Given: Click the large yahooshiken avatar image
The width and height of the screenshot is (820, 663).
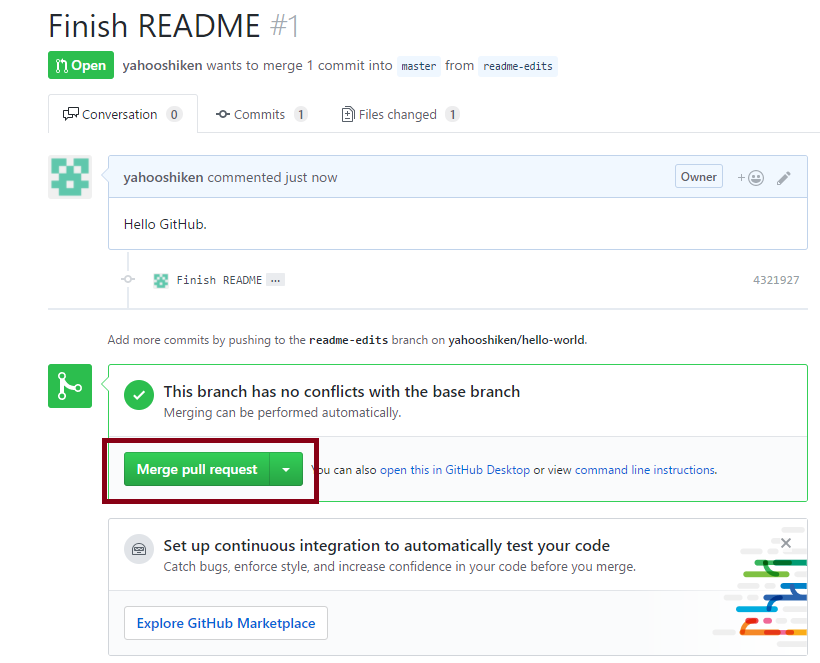Looking at the screenshot, I should [70, 177].
